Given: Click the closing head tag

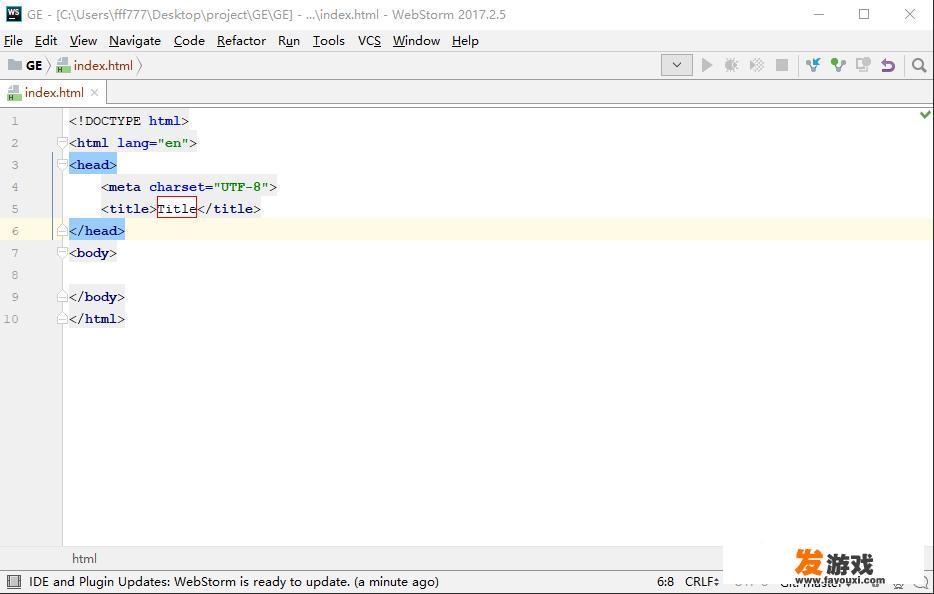Looking at the screenshot, I should coord(97,231).
